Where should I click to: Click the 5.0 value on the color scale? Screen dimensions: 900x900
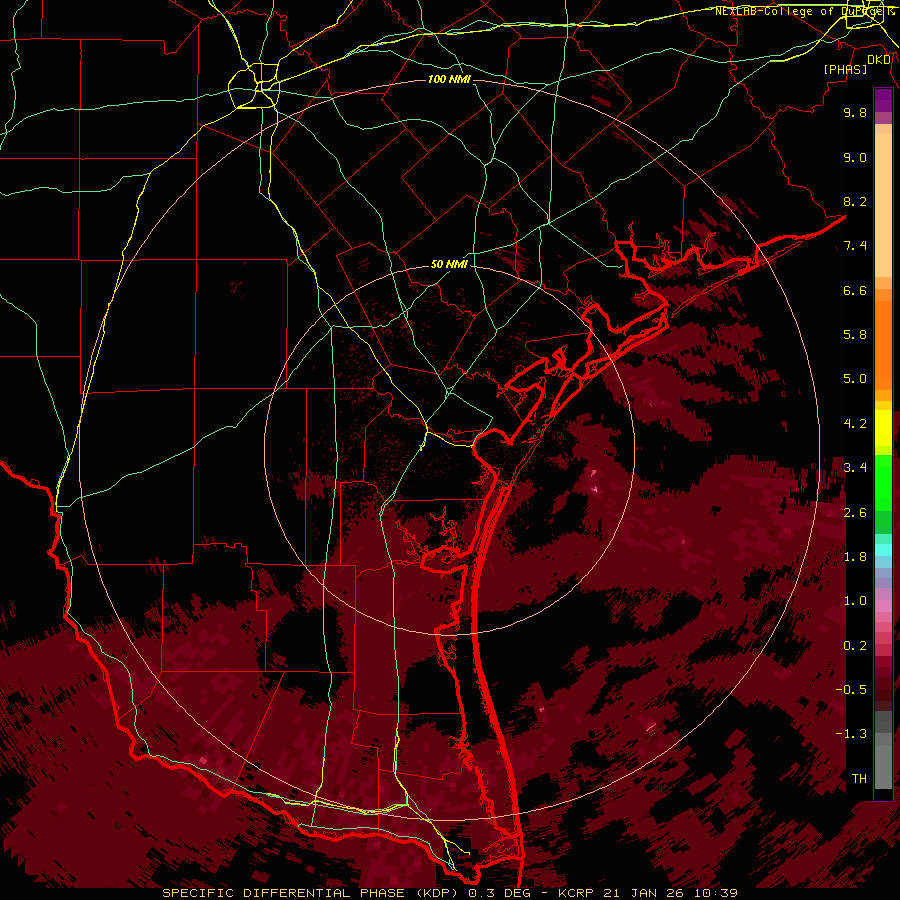pyautogui.click(x=855, y=379)
